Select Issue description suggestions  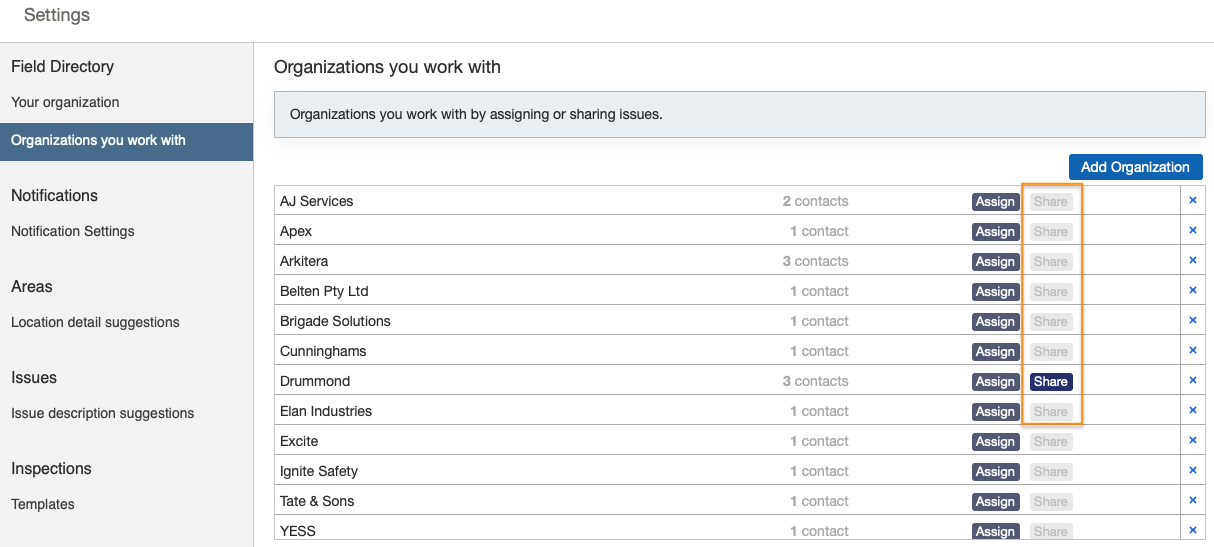tap(102, 413)
